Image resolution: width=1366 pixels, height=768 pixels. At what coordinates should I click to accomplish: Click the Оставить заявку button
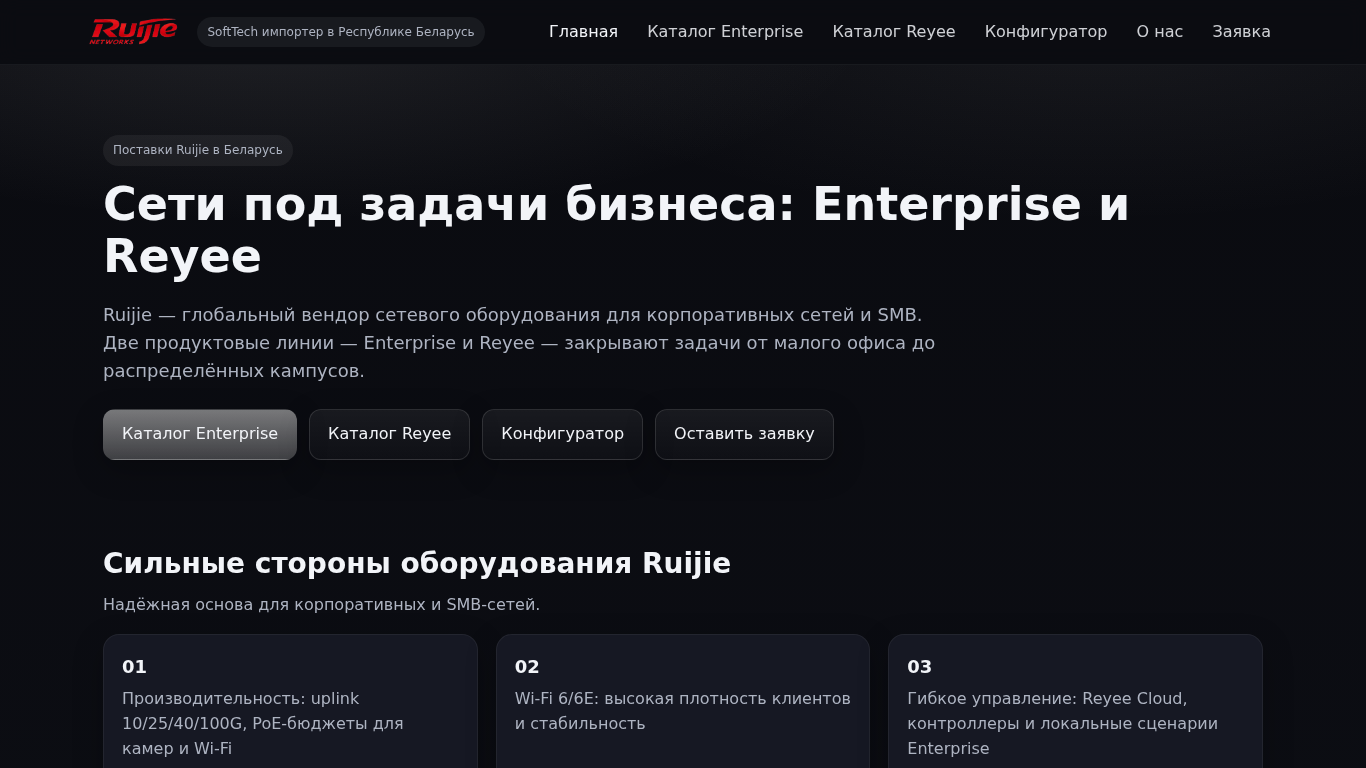(744, 434)
